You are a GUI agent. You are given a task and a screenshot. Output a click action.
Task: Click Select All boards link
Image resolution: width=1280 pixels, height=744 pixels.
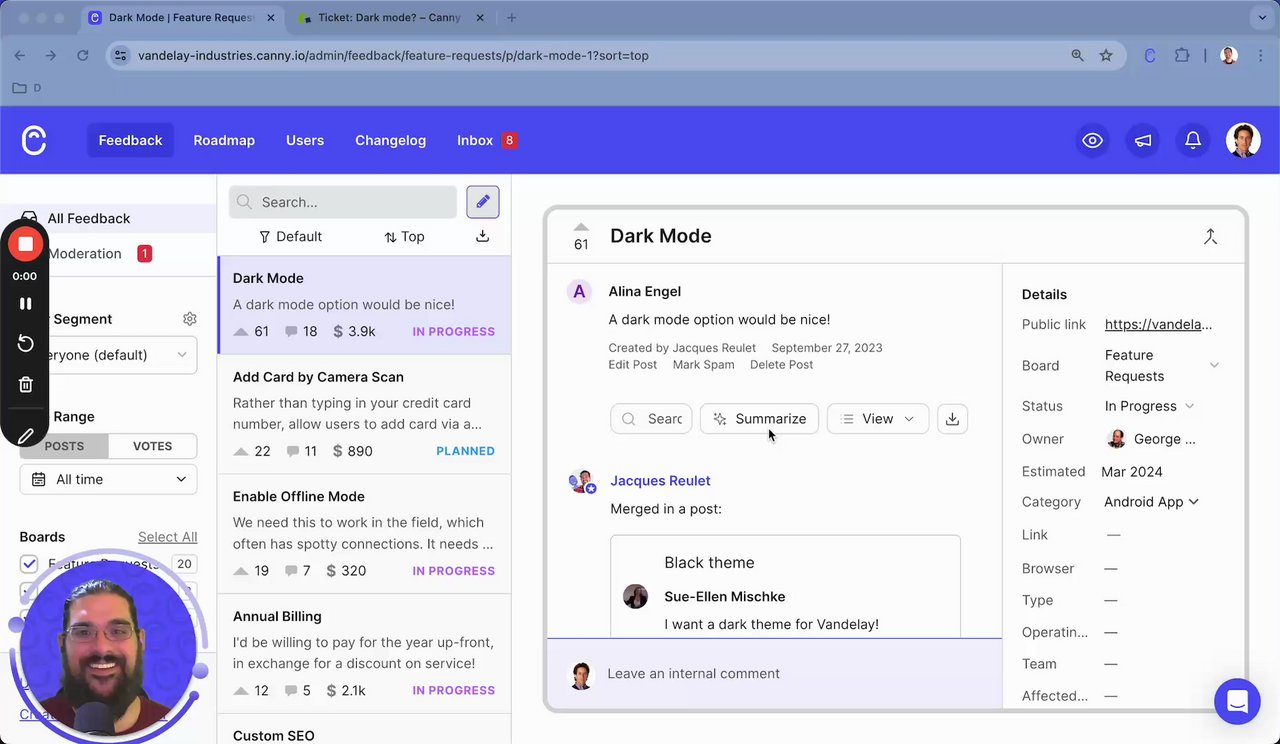[167, 537]
